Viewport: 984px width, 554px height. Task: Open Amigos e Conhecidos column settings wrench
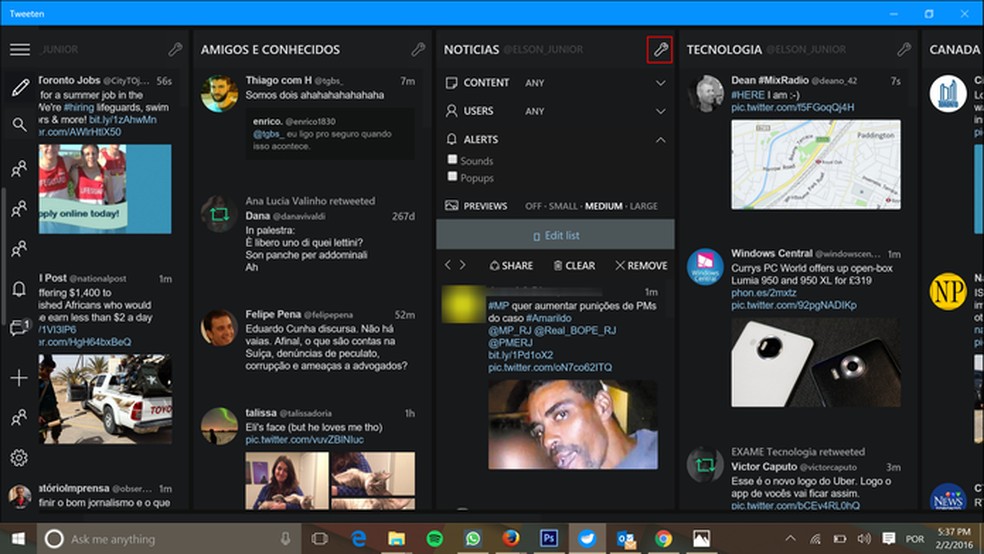tap(418, 49)
